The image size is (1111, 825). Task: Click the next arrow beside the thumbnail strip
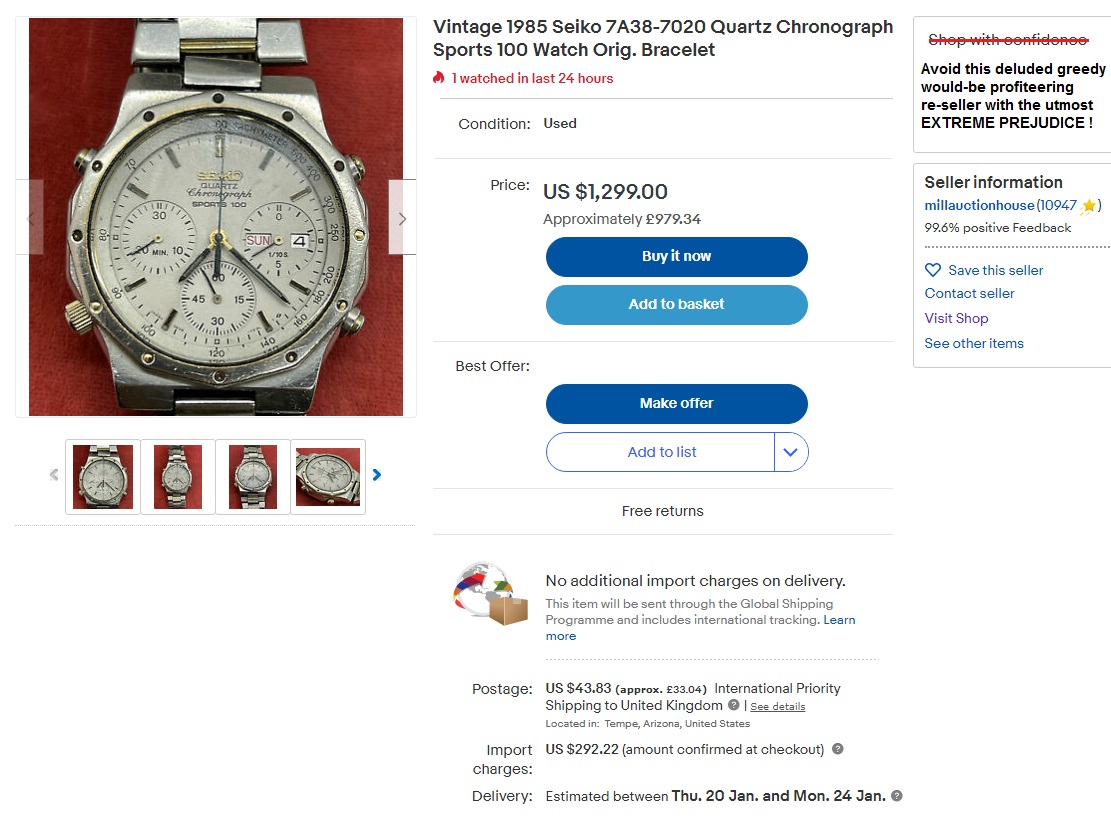pyautogui.click(x=377, y=475)
